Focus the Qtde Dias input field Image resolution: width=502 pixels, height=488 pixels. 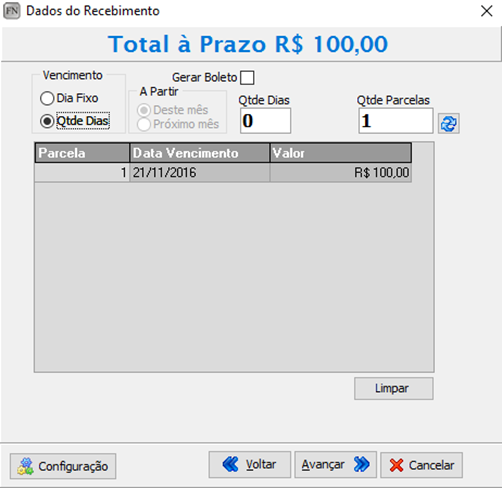265,121
